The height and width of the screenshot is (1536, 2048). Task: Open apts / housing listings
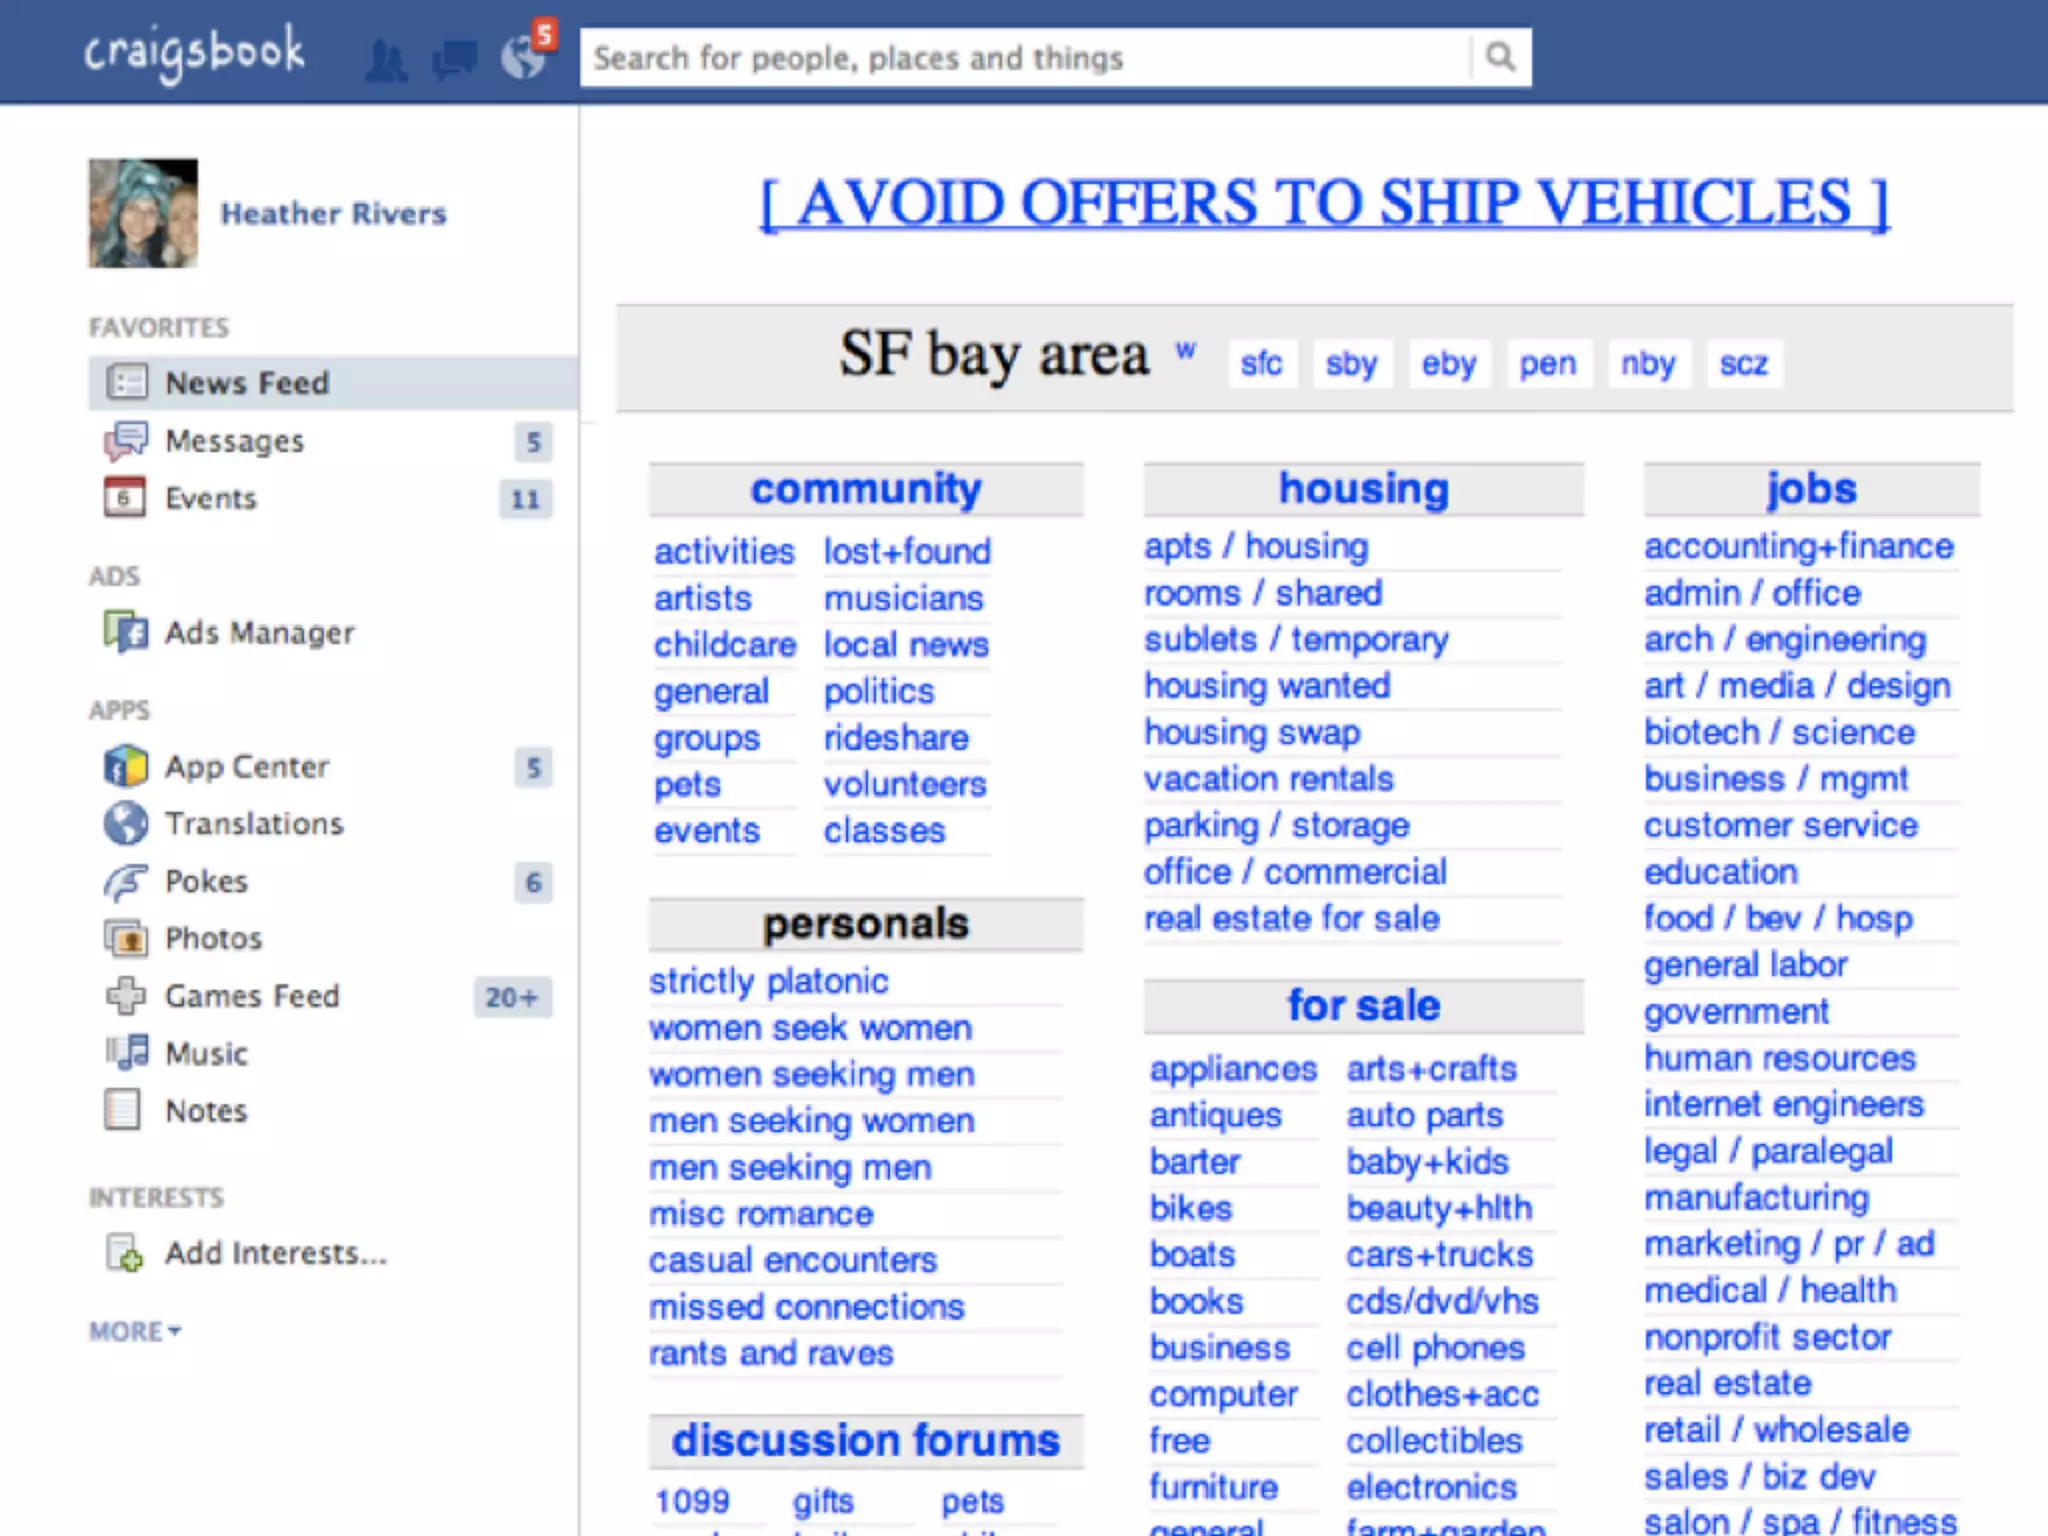1256,547
